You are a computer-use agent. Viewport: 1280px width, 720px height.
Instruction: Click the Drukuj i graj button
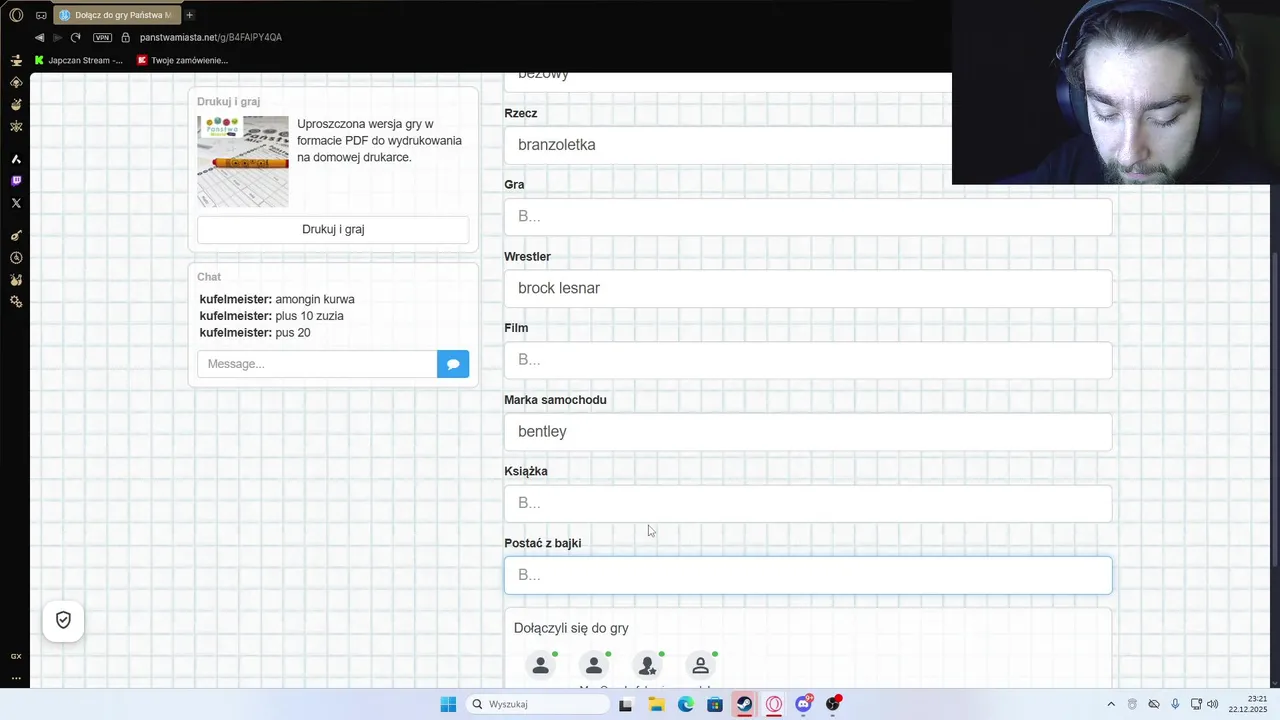click(333, 229)
